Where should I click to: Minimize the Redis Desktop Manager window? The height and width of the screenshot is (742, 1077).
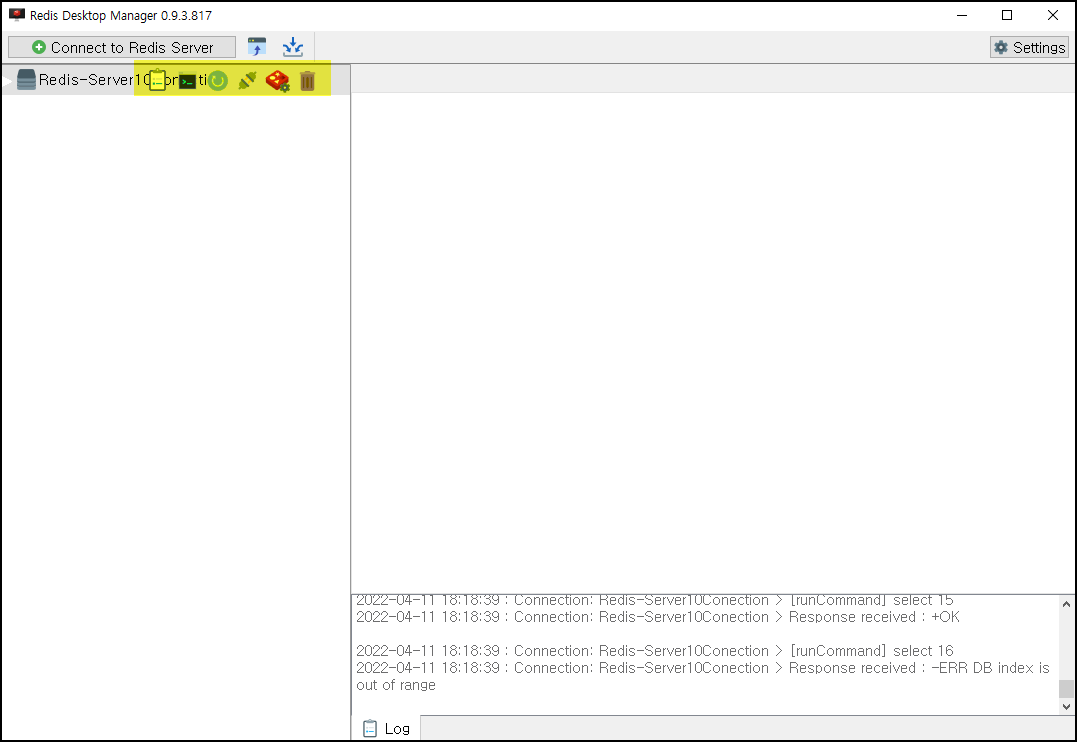click(962, 15)
